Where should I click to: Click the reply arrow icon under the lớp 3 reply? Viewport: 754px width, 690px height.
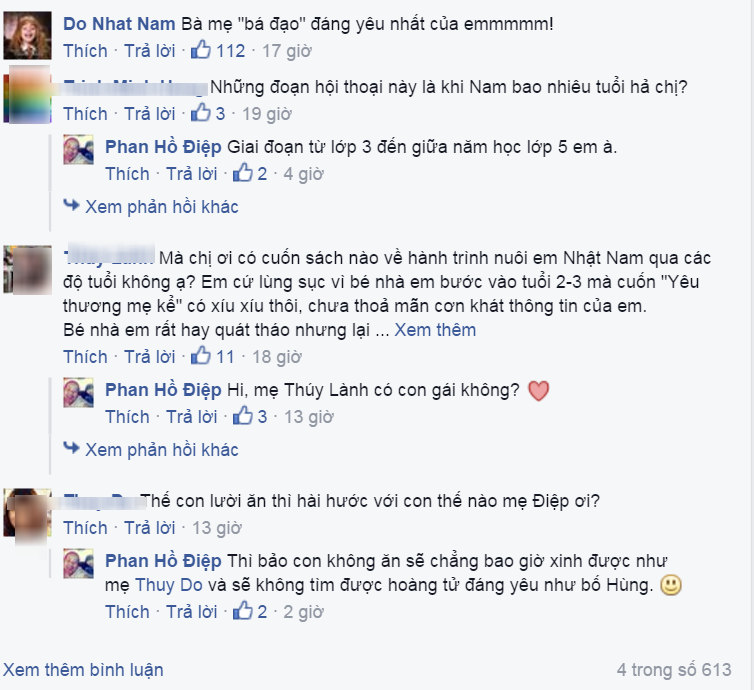click(x=72, y=206)
